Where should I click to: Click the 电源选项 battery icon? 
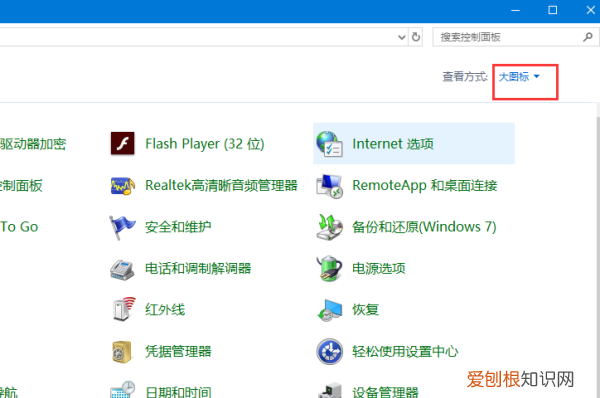(329, 269)
